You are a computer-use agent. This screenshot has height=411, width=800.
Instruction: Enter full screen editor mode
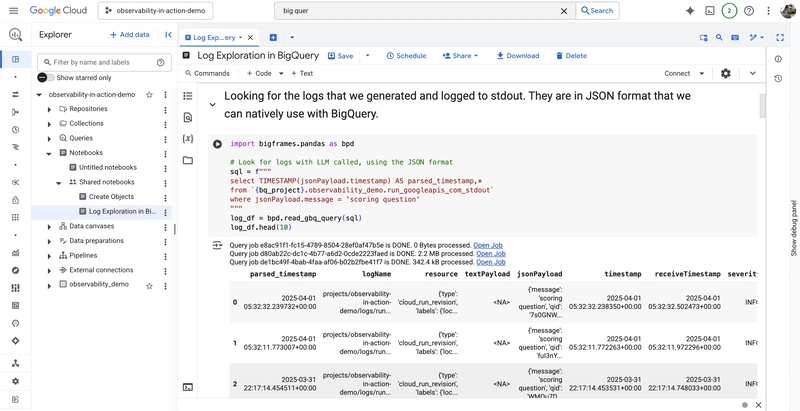tap(780, 37)
